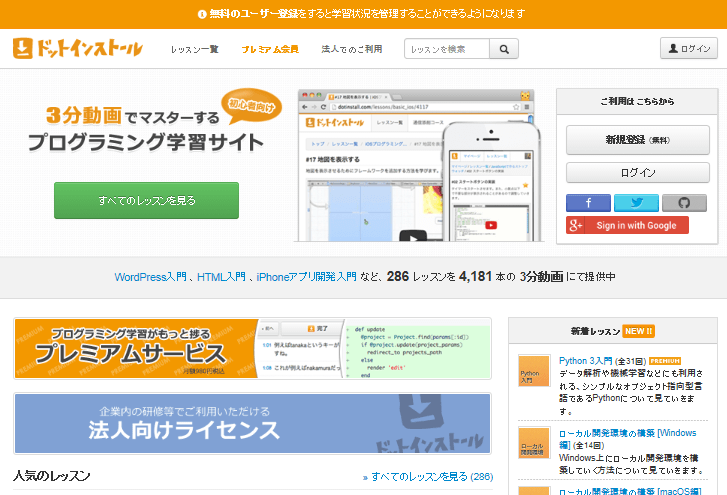Click the 新規登録 (無料) button
Screen dimensions: 727x495
click(638, 140)
